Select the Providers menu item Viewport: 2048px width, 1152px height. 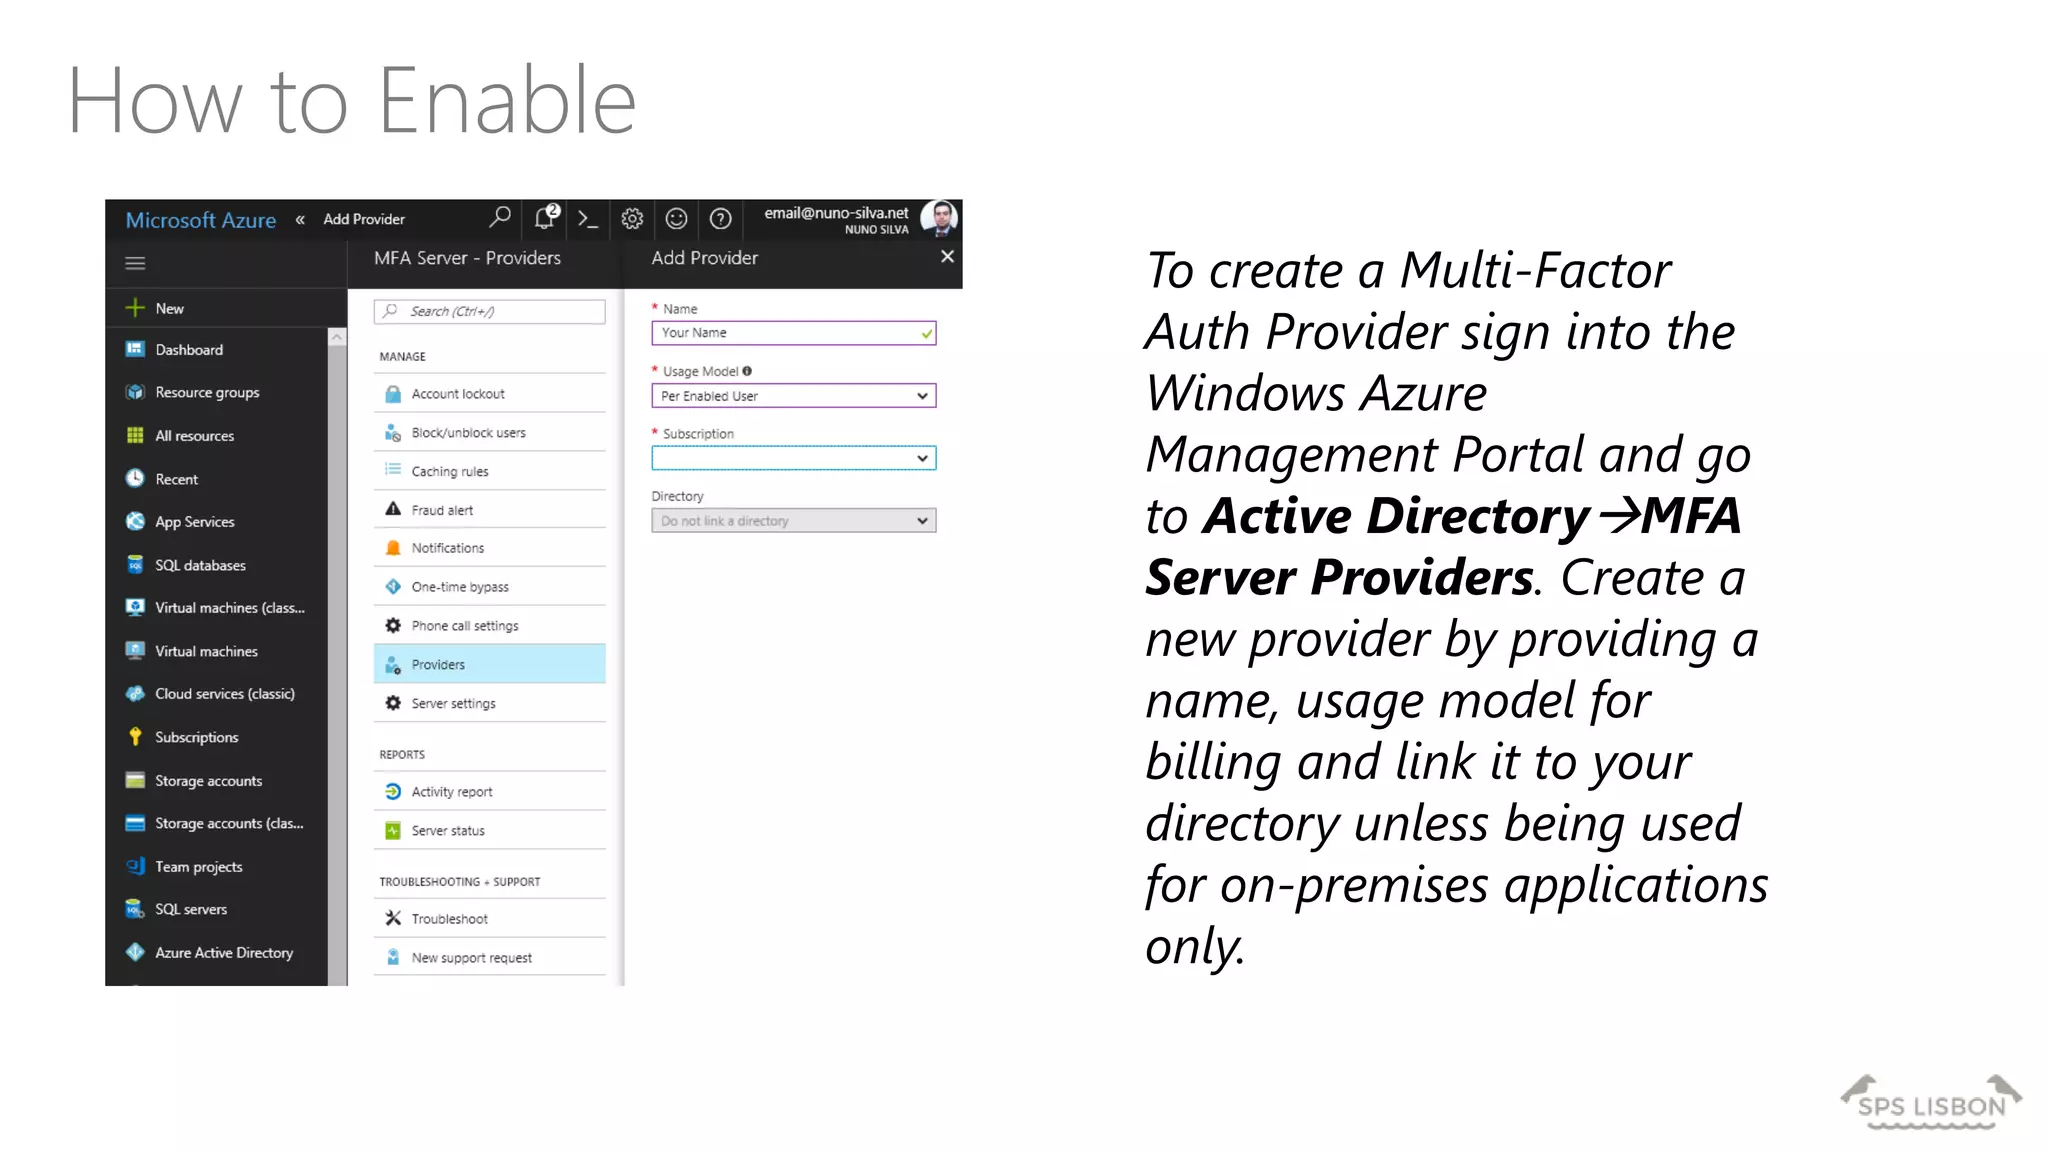click(490, 664)
